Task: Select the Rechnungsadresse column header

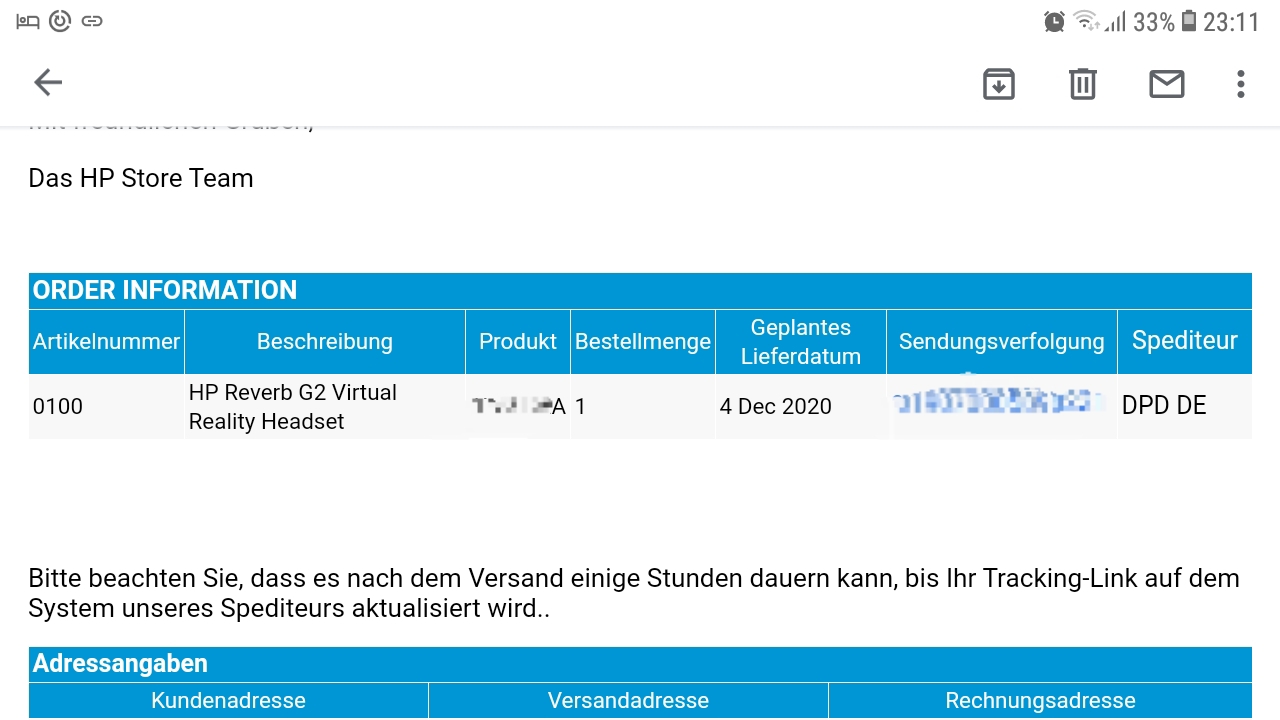Action: click(1040, 701)
